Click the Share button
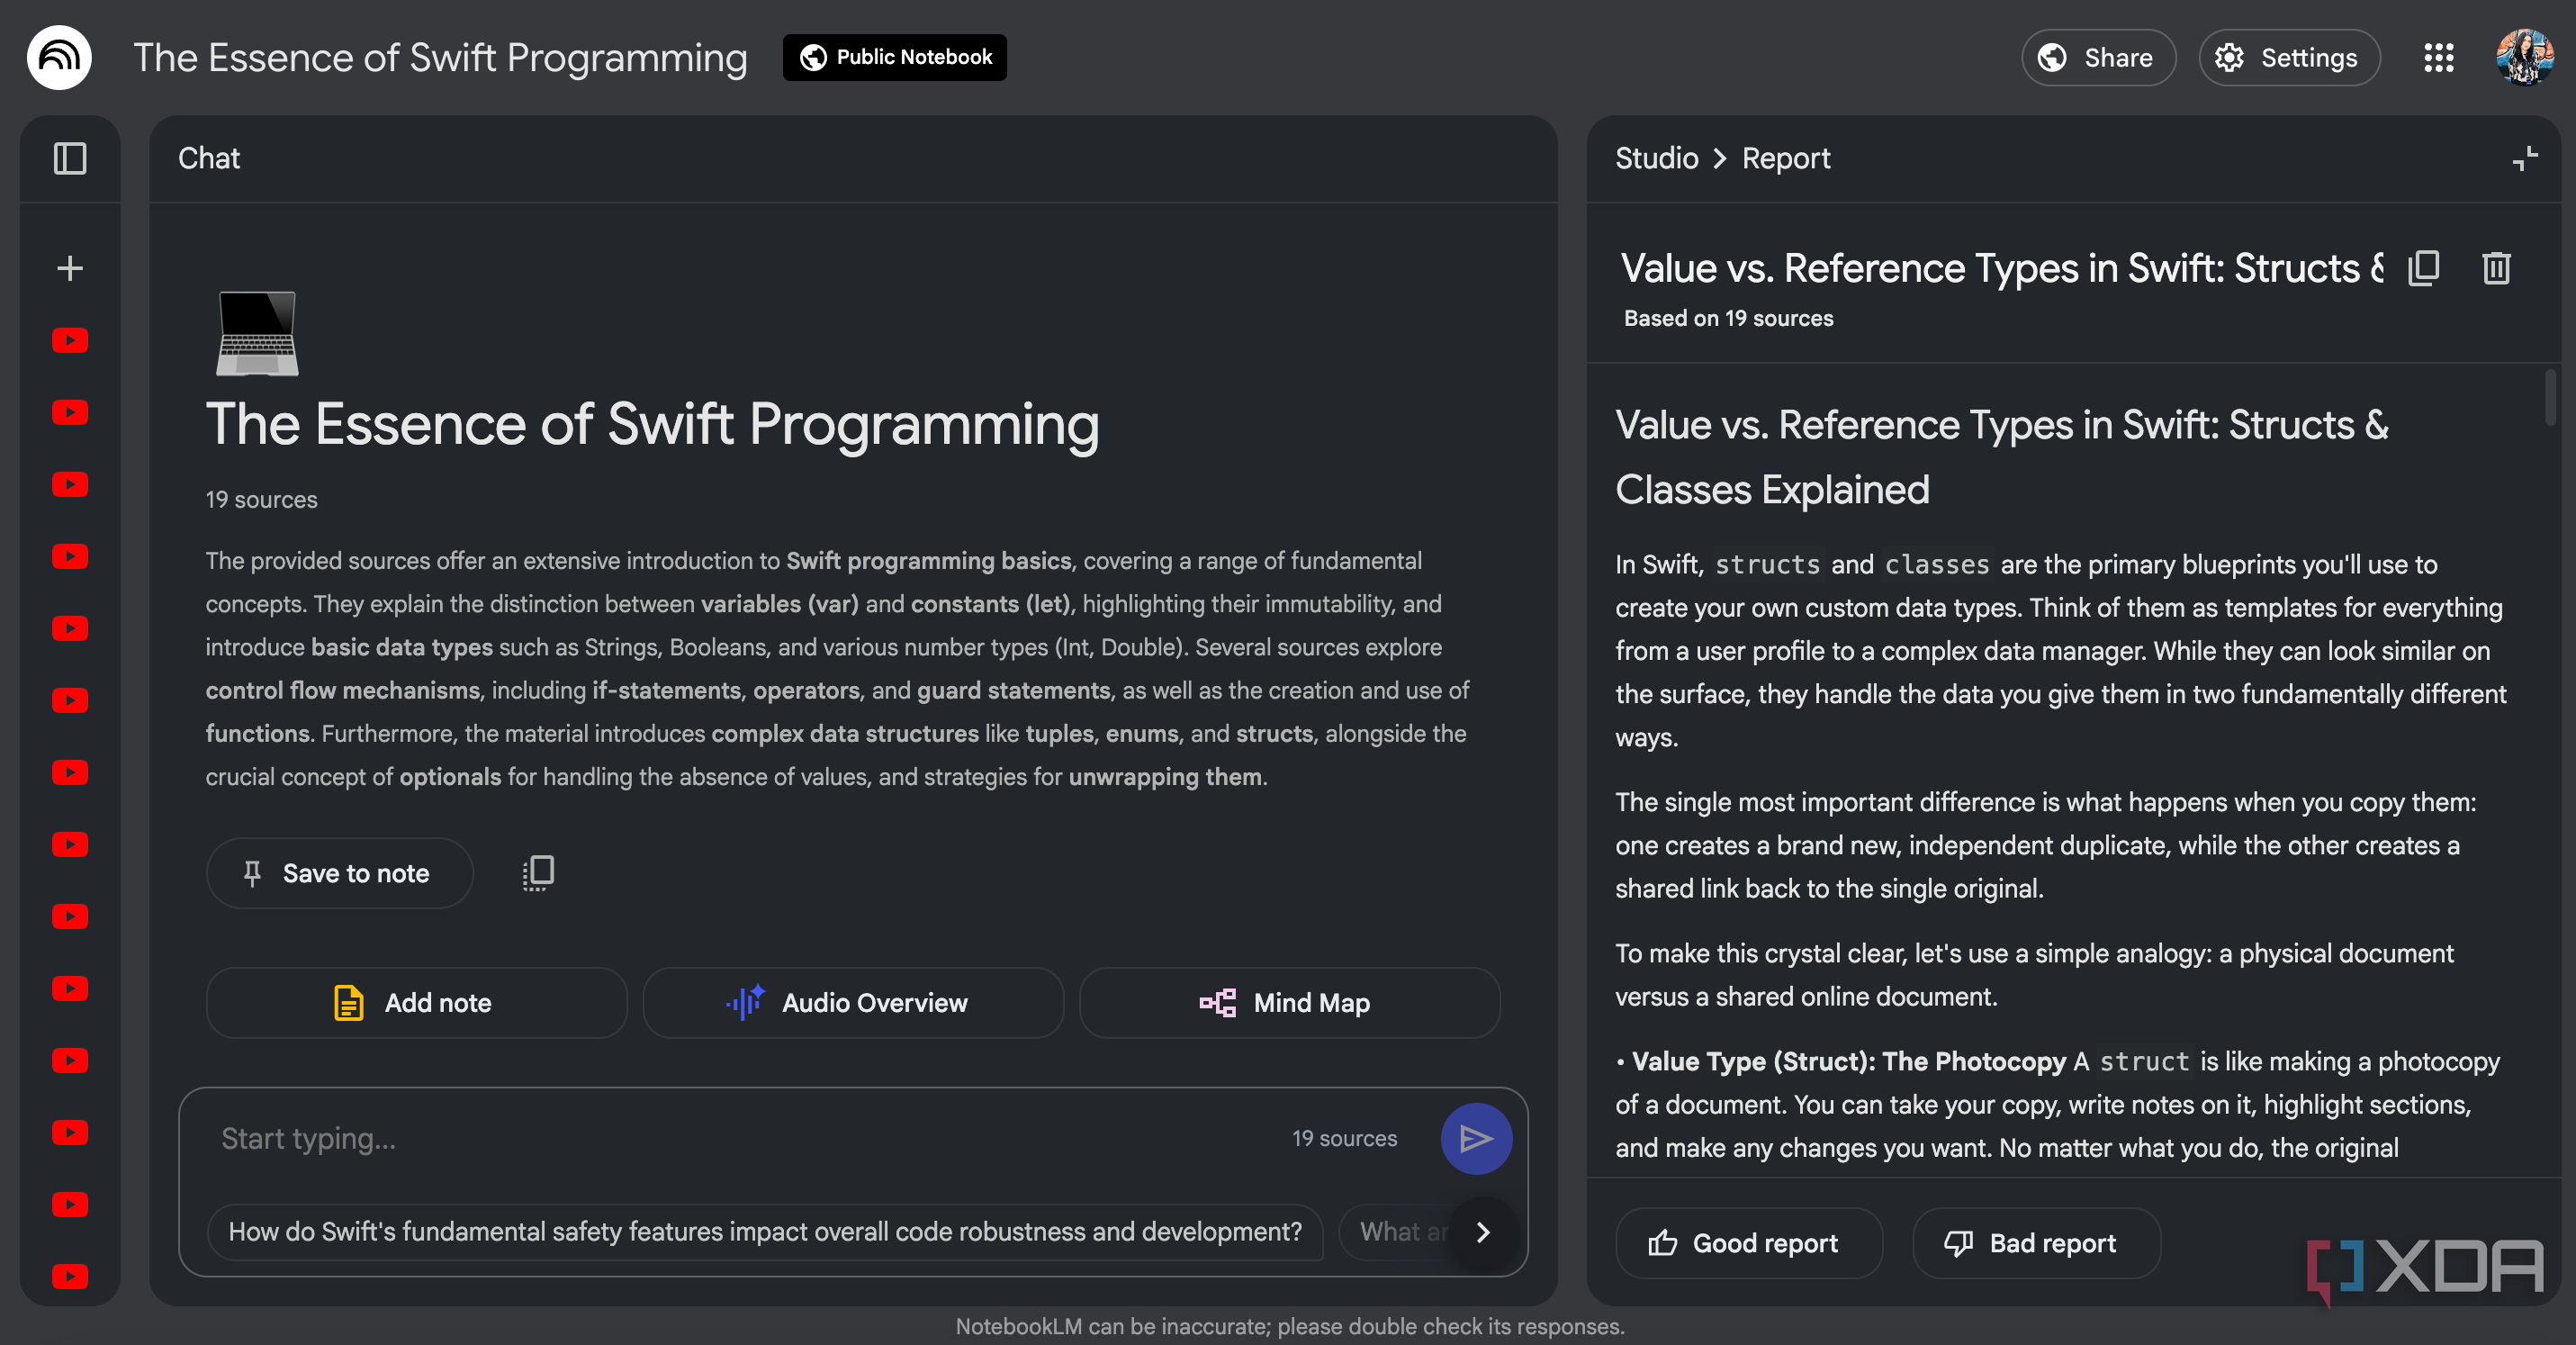 (2098, 58)
